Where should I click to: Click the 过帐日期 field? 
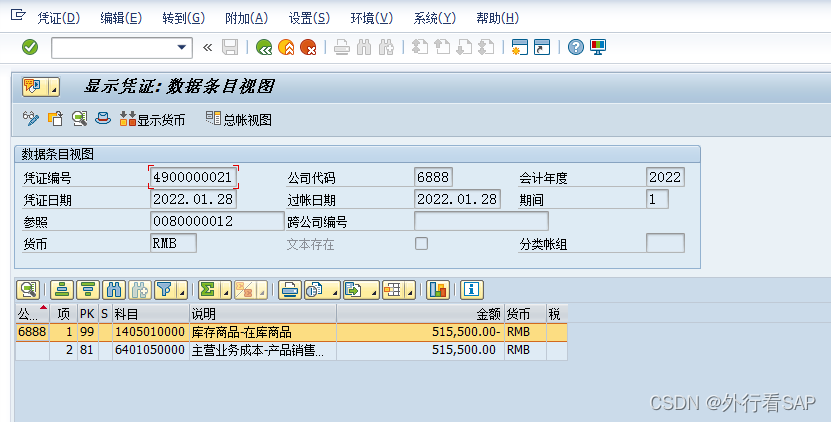(457, 199)
